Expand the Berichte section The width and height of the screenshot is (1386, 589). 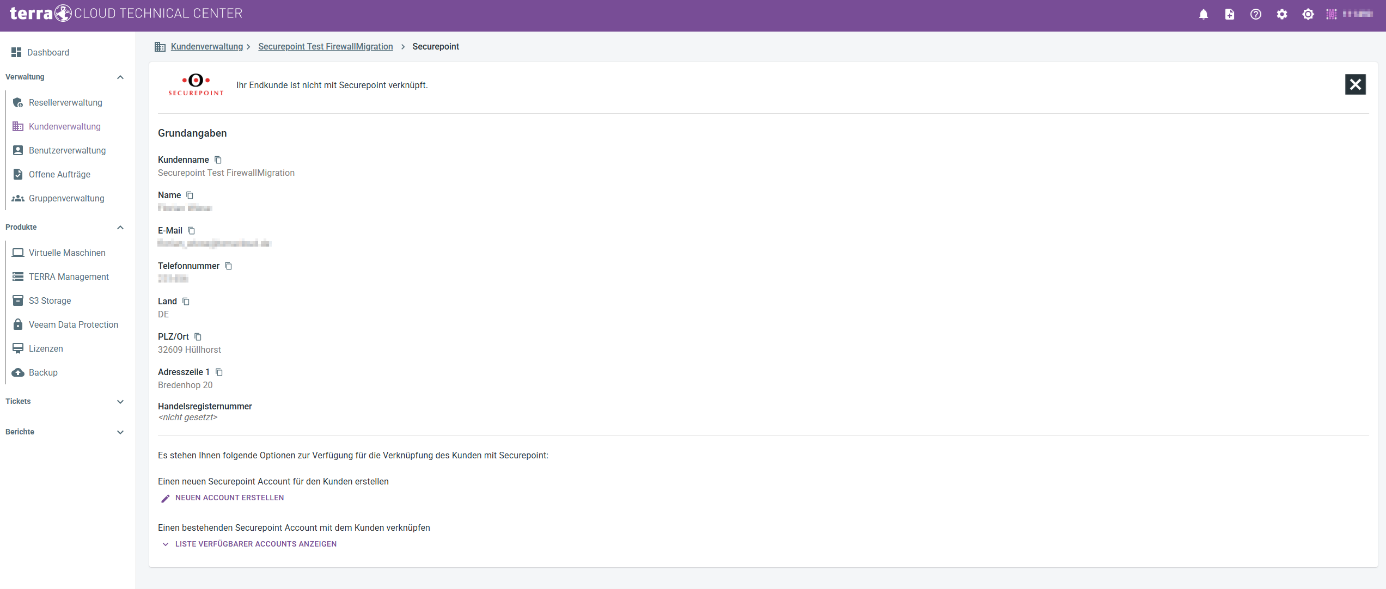tap(120, 432)
